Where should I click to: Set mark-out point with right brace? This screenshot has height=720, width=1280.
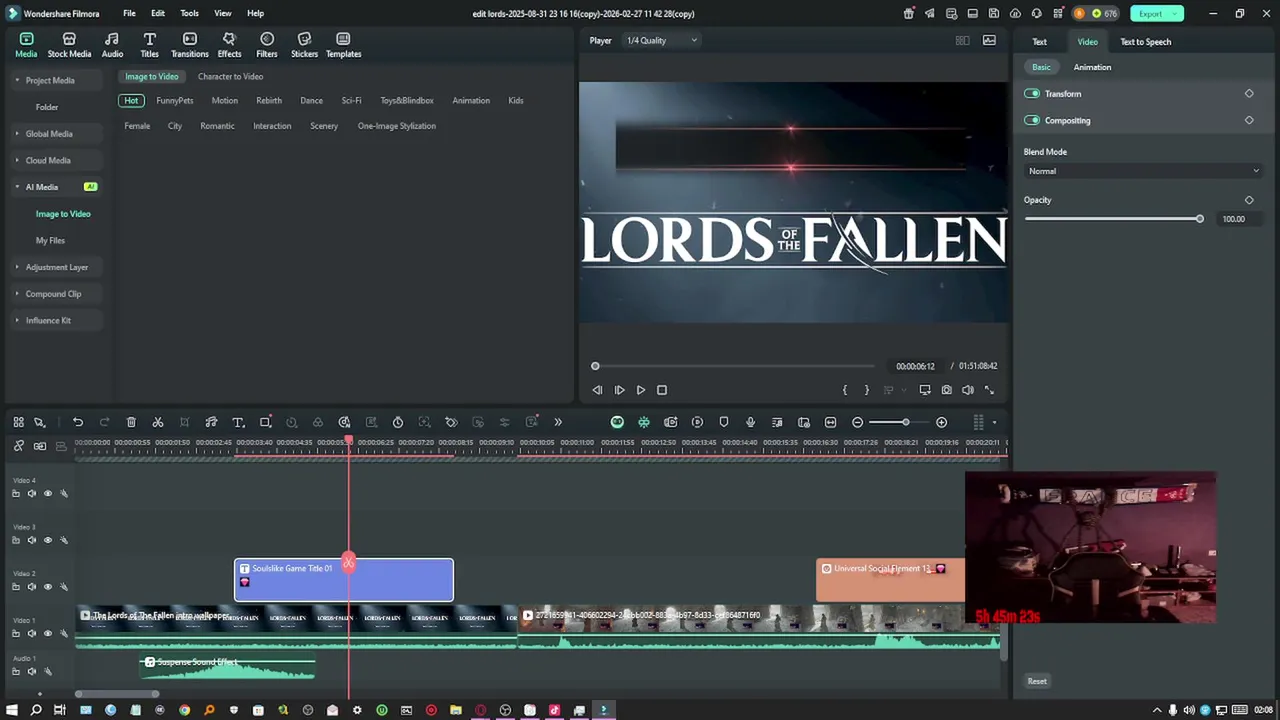[866, 390]
